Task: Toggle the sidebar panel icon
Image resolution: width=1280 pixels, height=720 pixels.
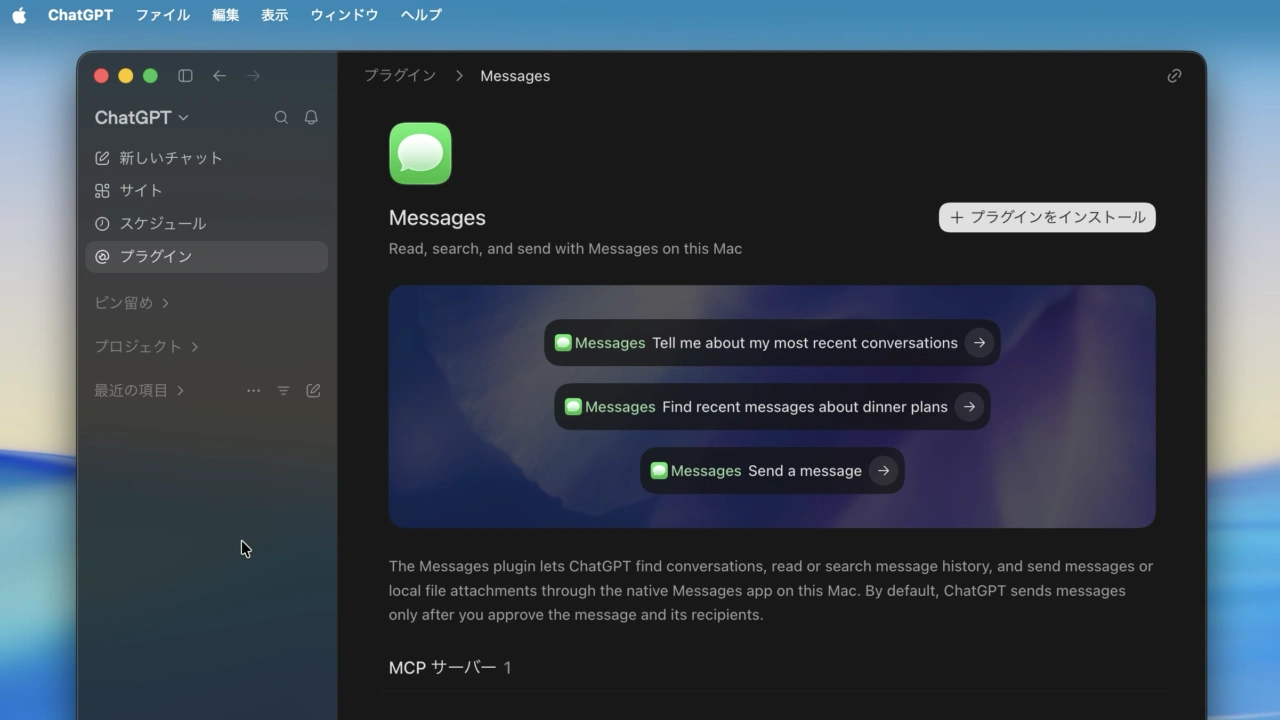Action: tap(185, 76)
